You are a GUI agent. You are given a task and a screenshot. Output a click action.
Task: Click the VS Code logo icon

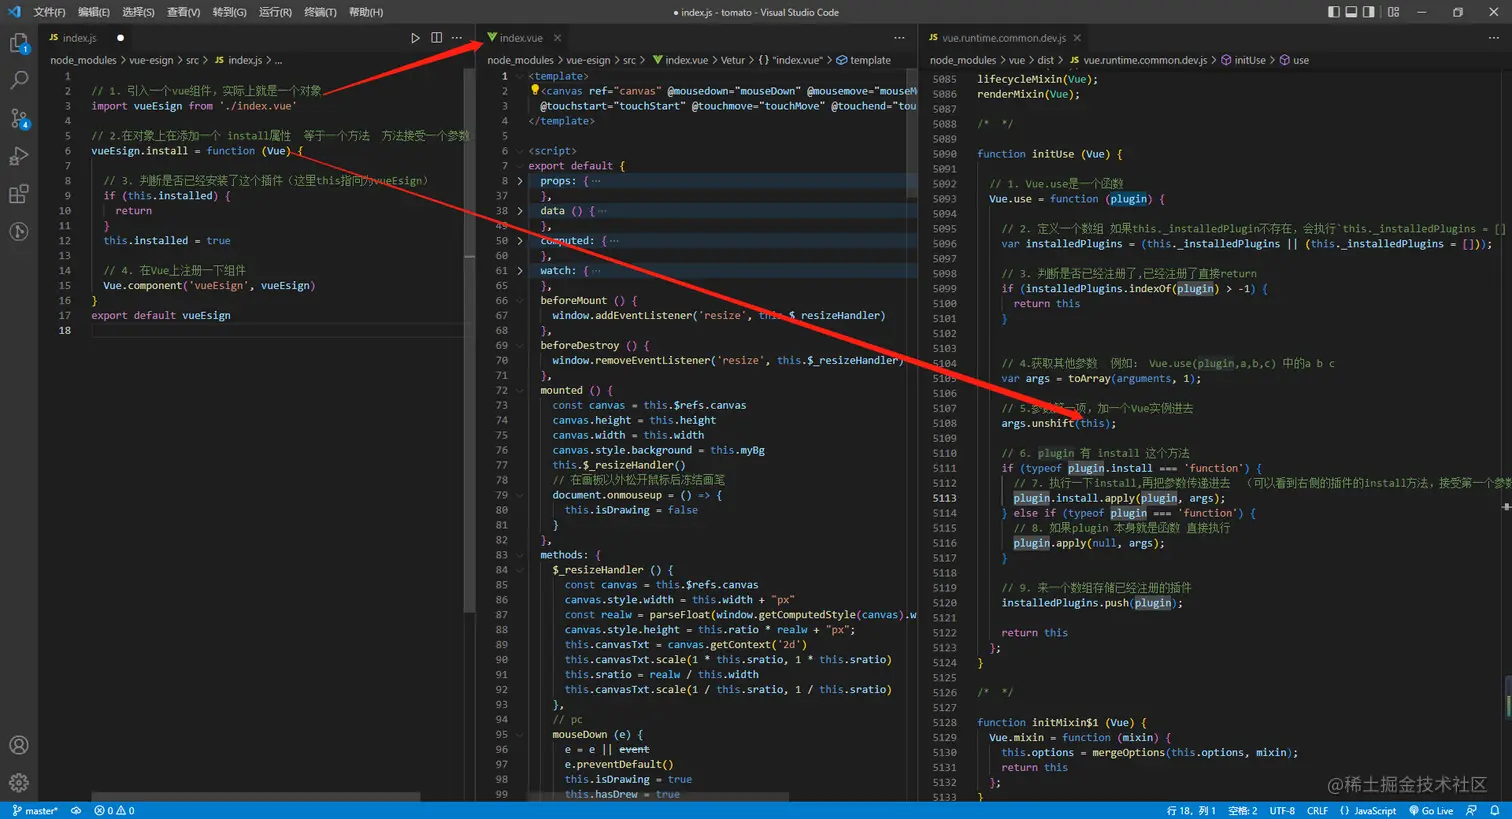(x=13, y=12)
